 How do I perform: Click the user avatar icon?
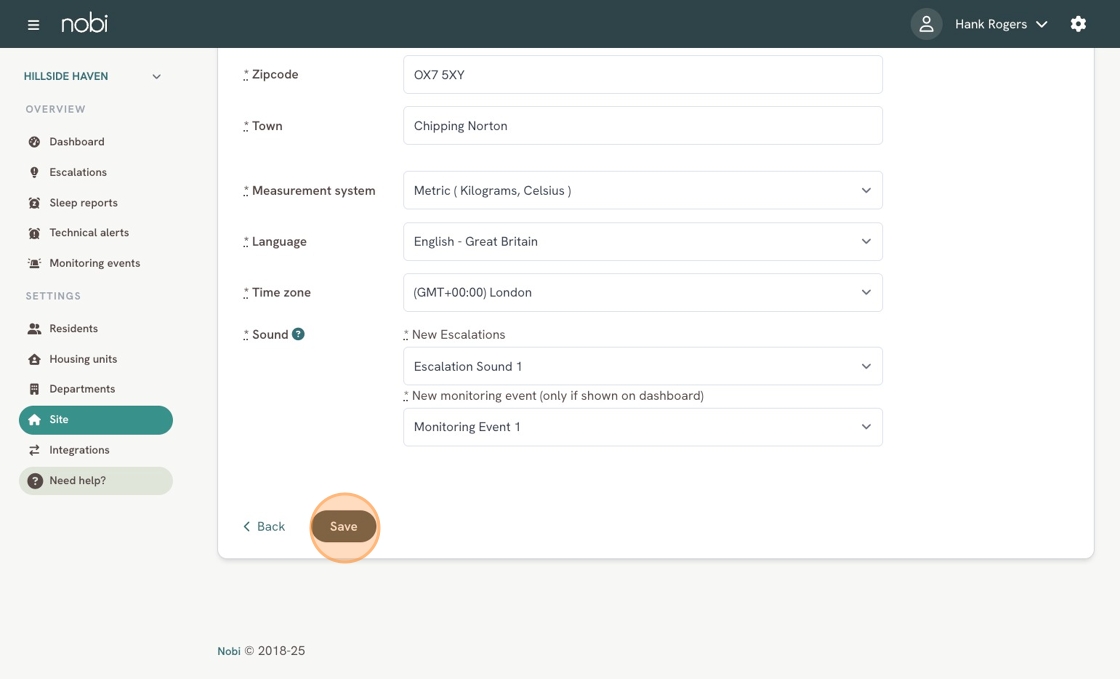click(x=926, y=24)
